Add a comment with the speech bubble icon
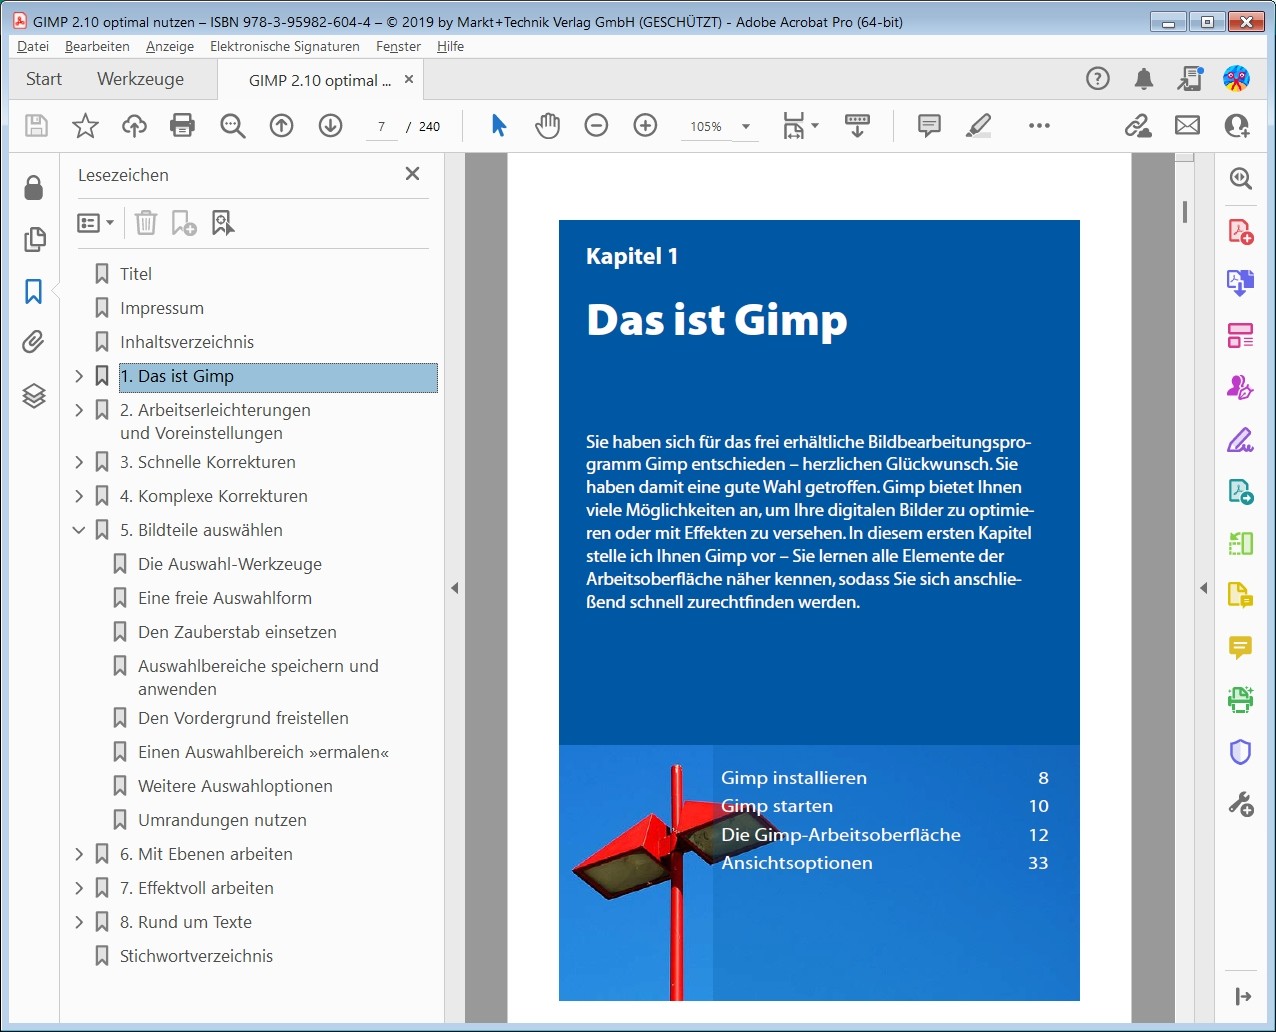Screen dimensions: 1276x1032 [930, 126]
